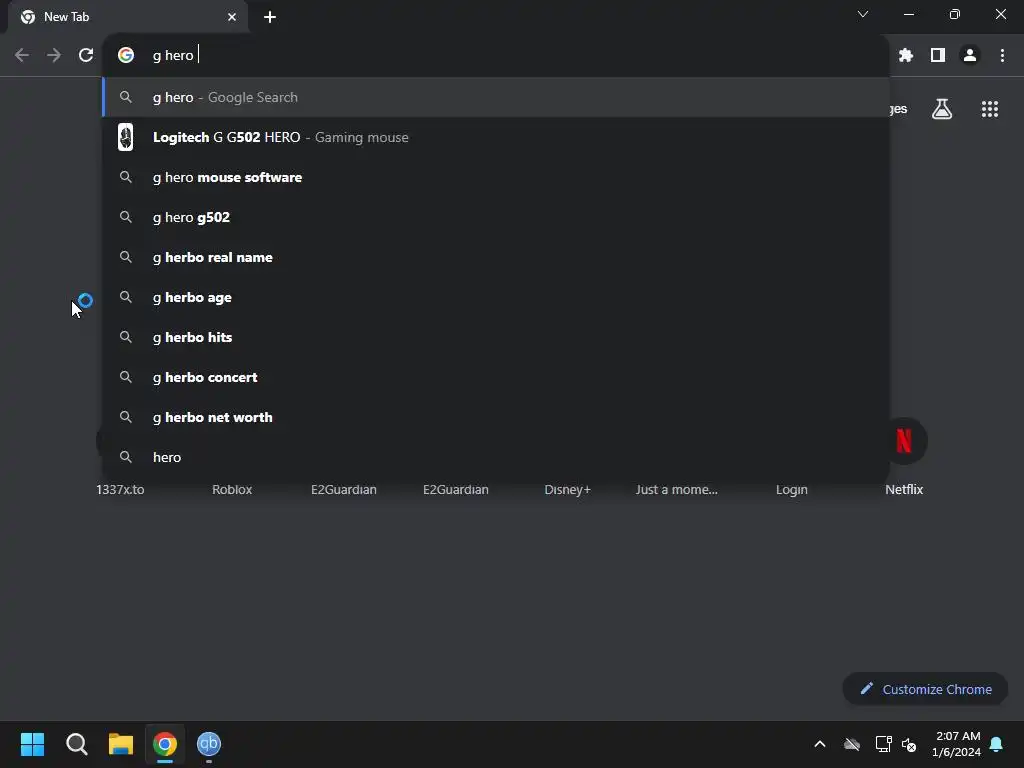Screen dimensions: 1024x768
Task: Select suggestion 'g hero - Google Search'
Action: tap(496, 97)
